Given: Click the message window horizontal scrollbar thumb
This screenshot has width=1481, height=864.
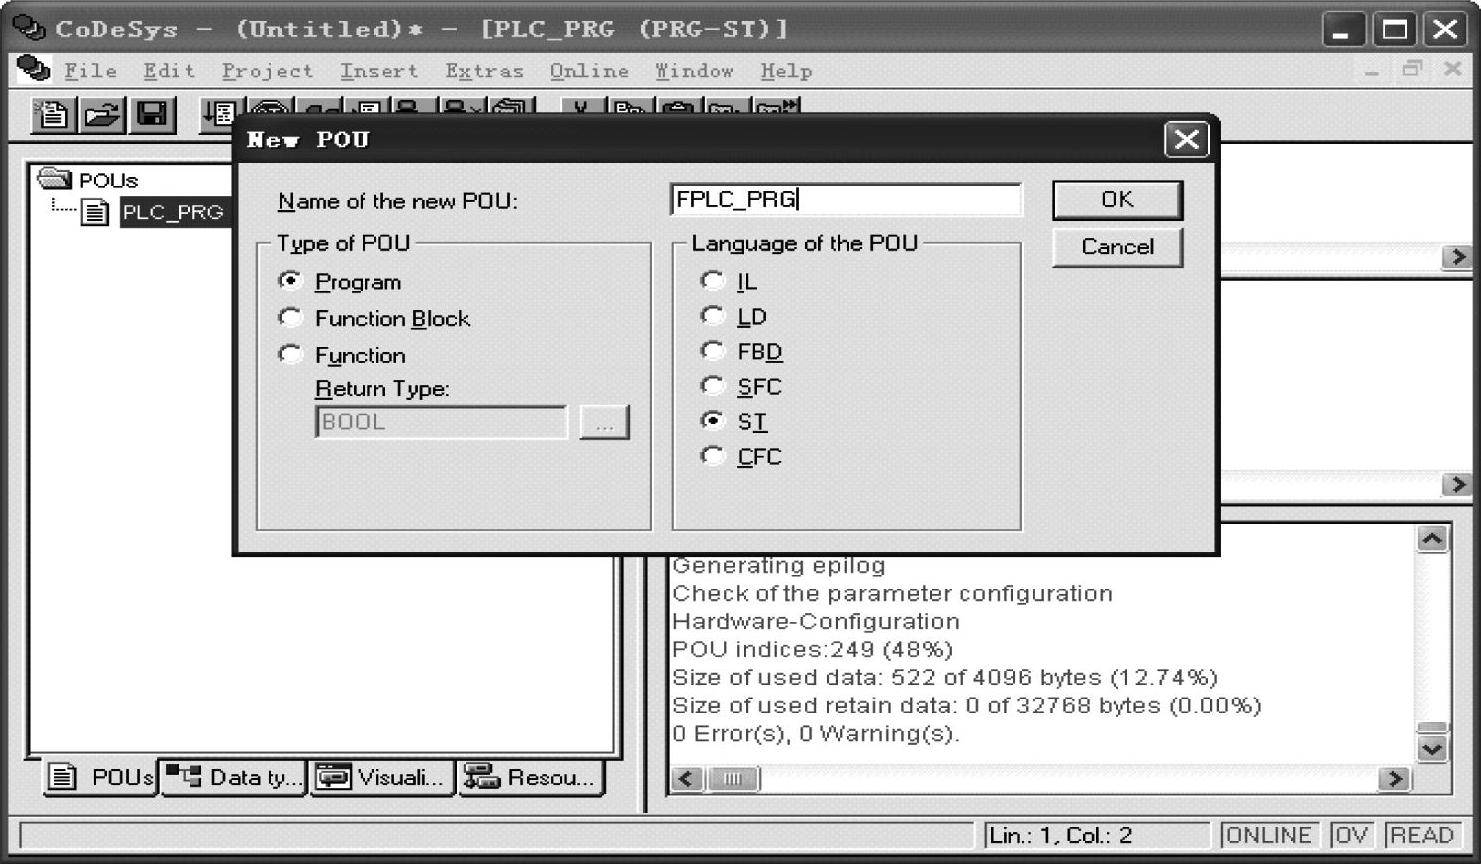Looking at the screenshot, I should tap(732, 778).
